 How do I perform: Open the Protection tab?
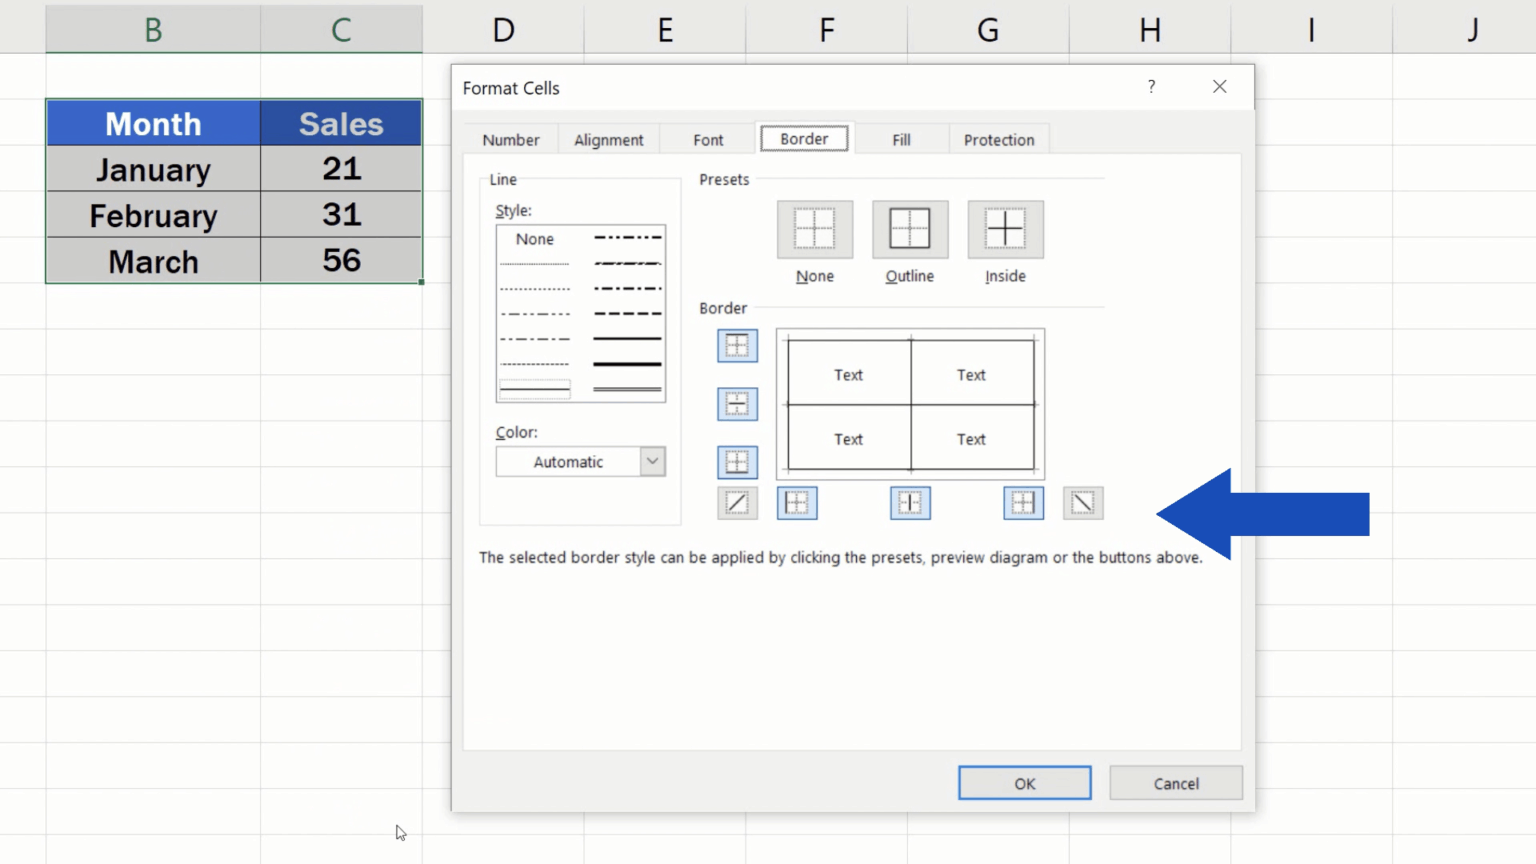[999, 139]
